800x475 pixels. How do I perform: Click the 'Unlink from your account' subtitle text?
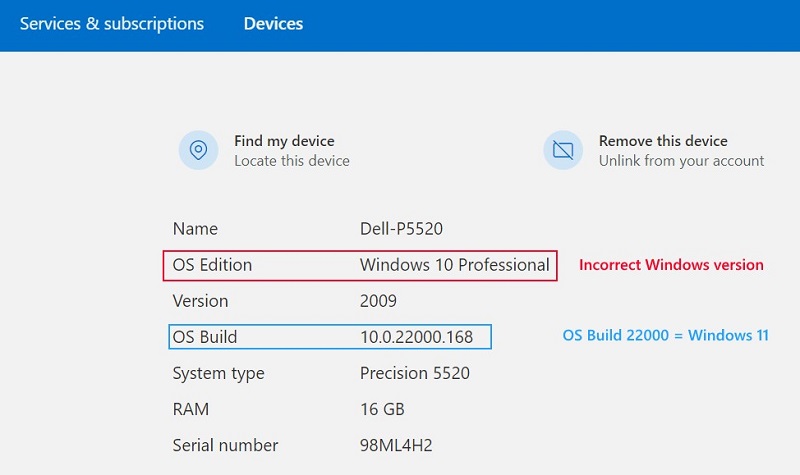681,161
